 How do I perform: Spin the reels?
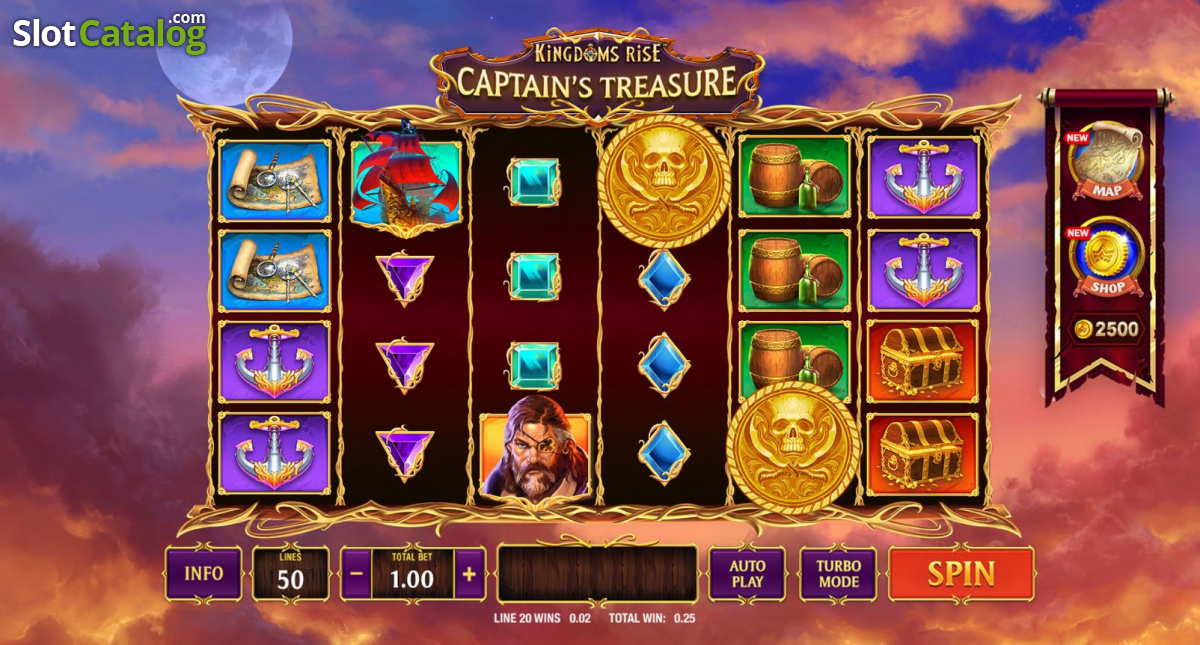961,574
